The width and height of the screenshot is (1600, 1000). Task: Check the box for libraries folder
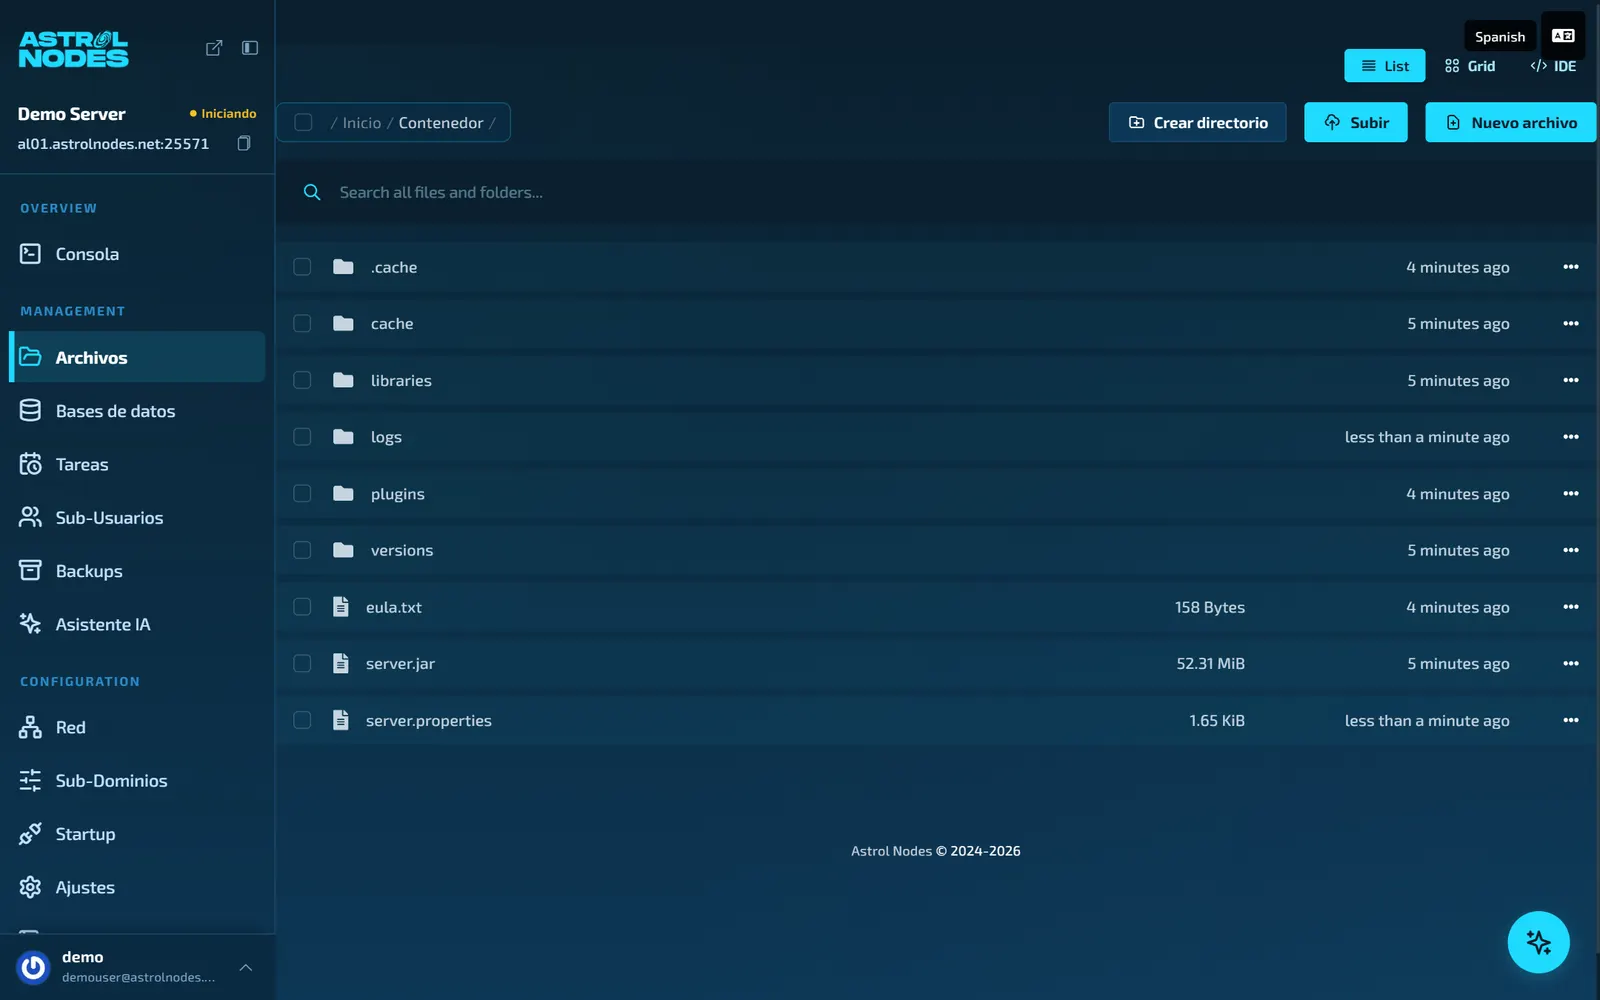point(302,380)
